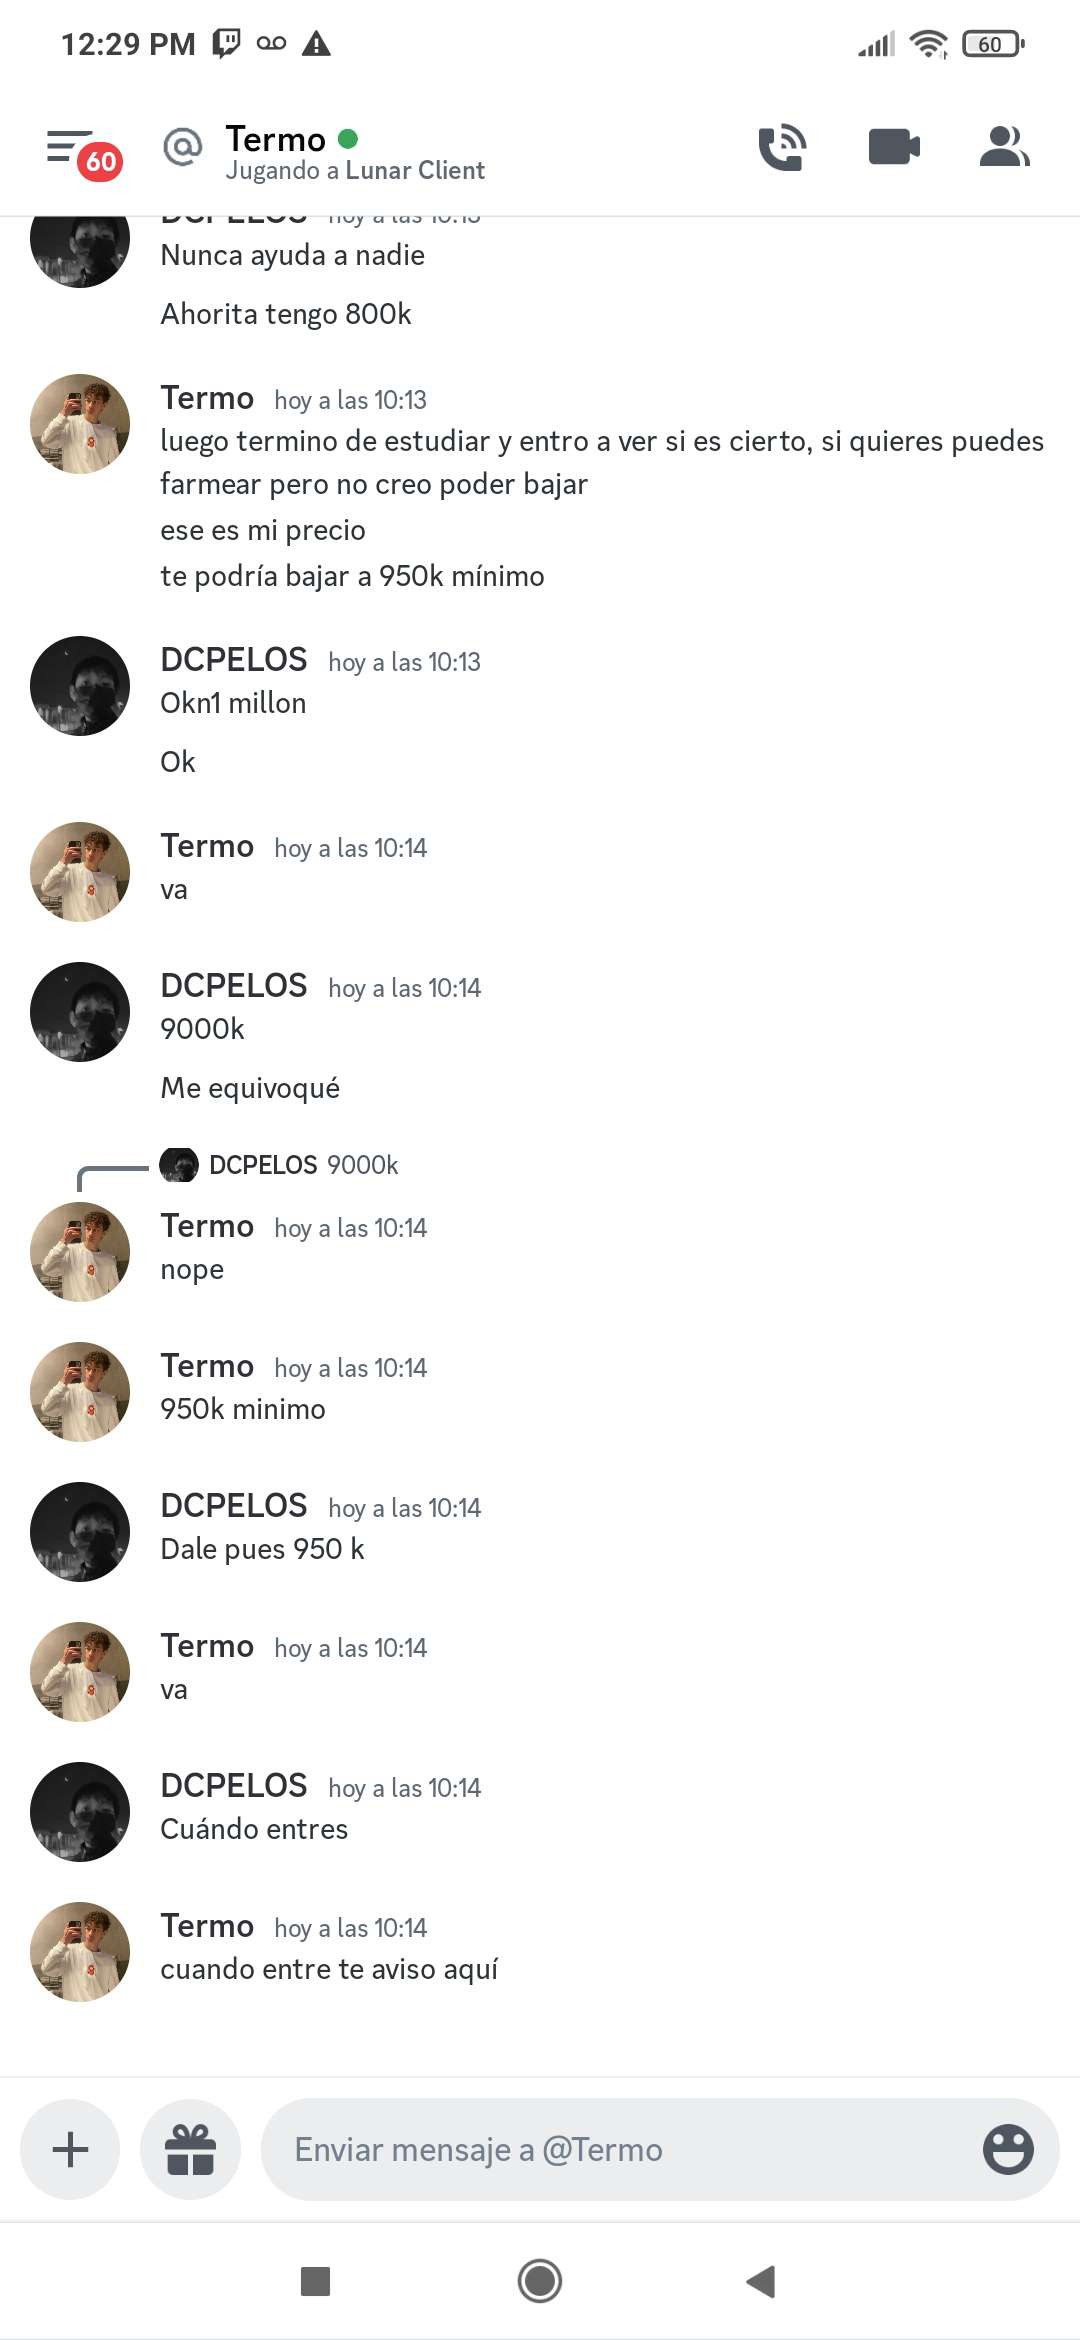
Task: Tap the Android back navigation button
Action: click(761, 2281)
